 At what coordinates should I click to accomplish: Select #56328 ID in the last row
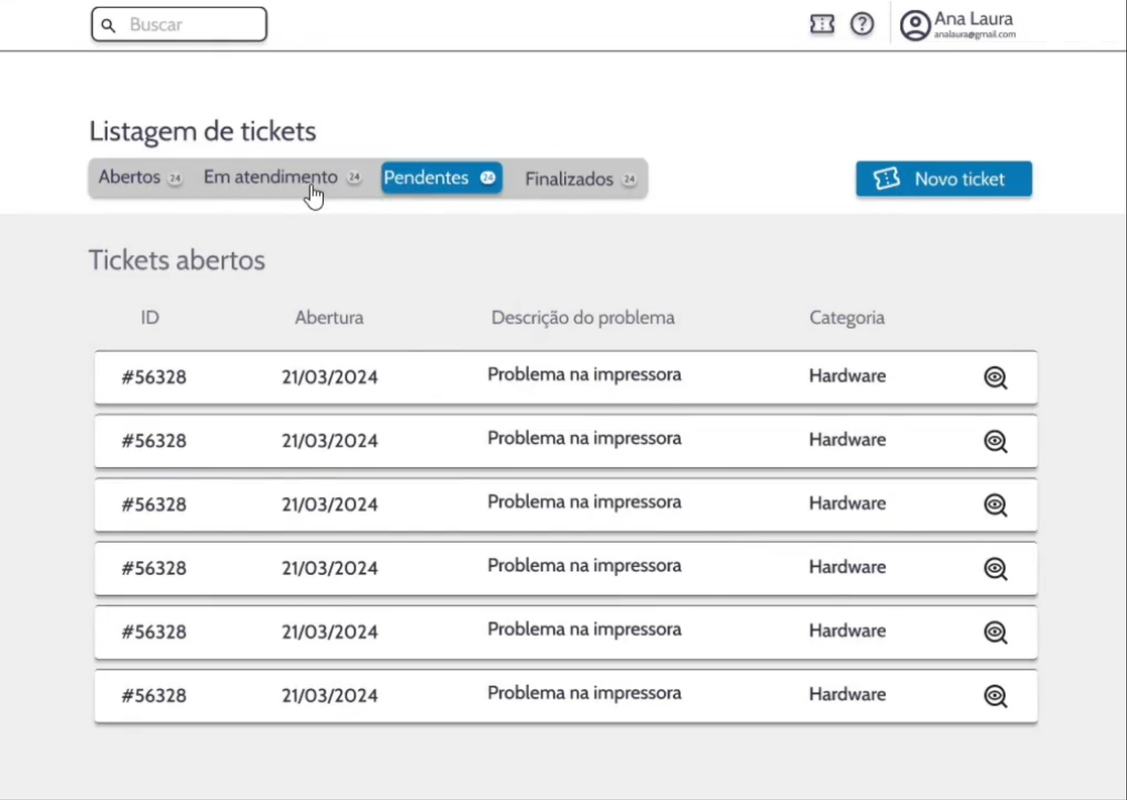154,696
